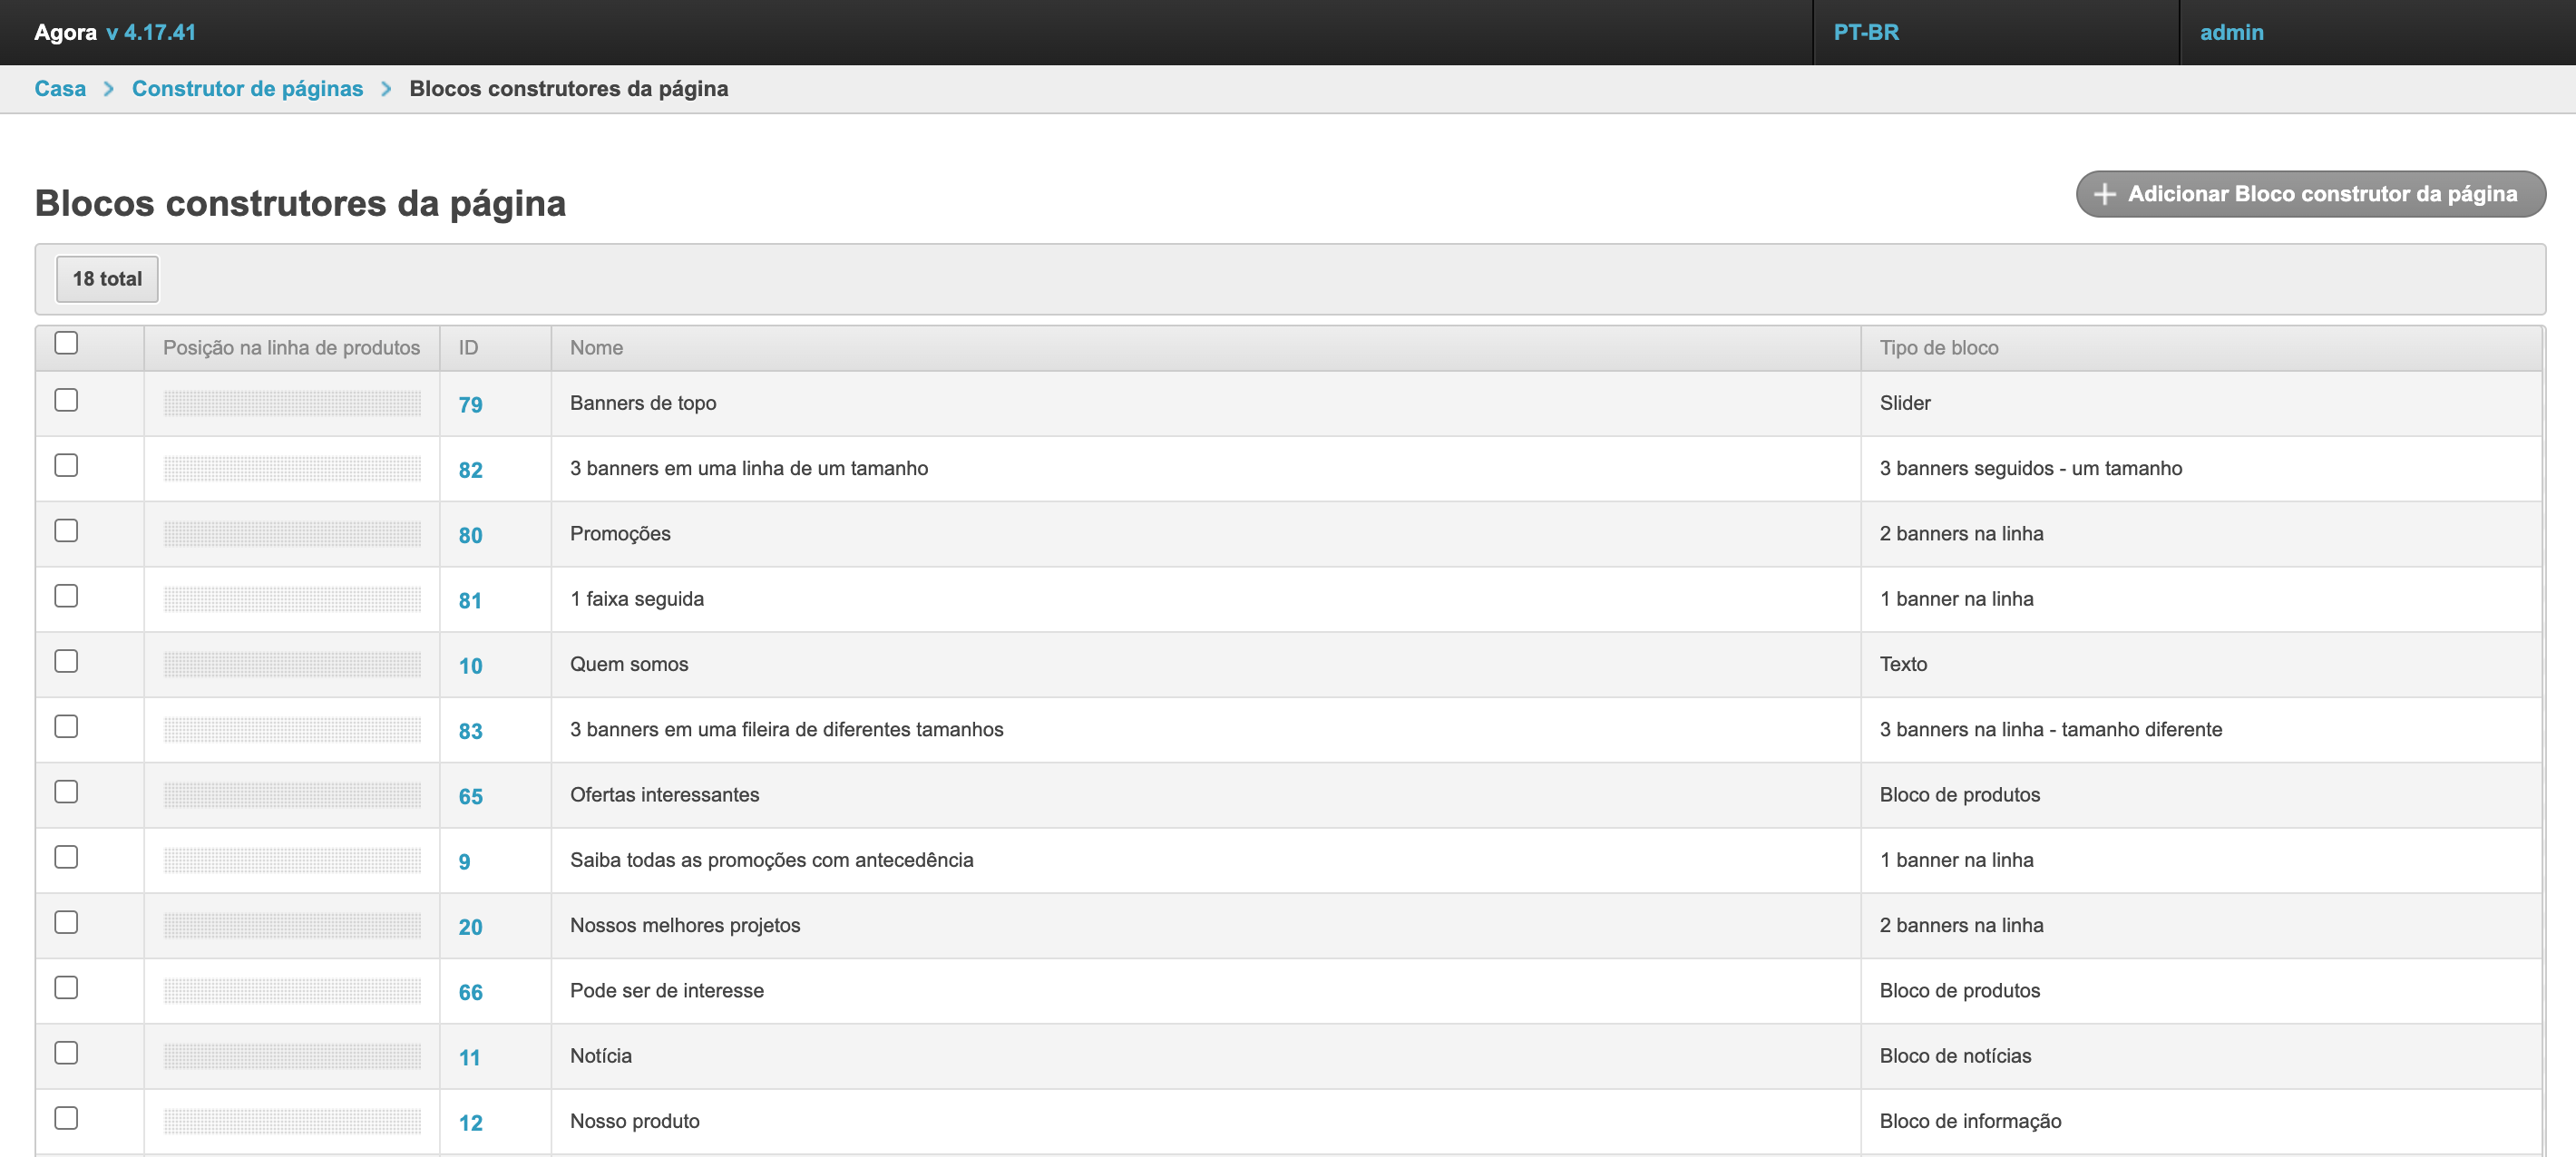The height and width of the screenshot is (1157, 2576).
Task: Tick the checkbox for Nosso produto row
Action: coord(66,1118)
